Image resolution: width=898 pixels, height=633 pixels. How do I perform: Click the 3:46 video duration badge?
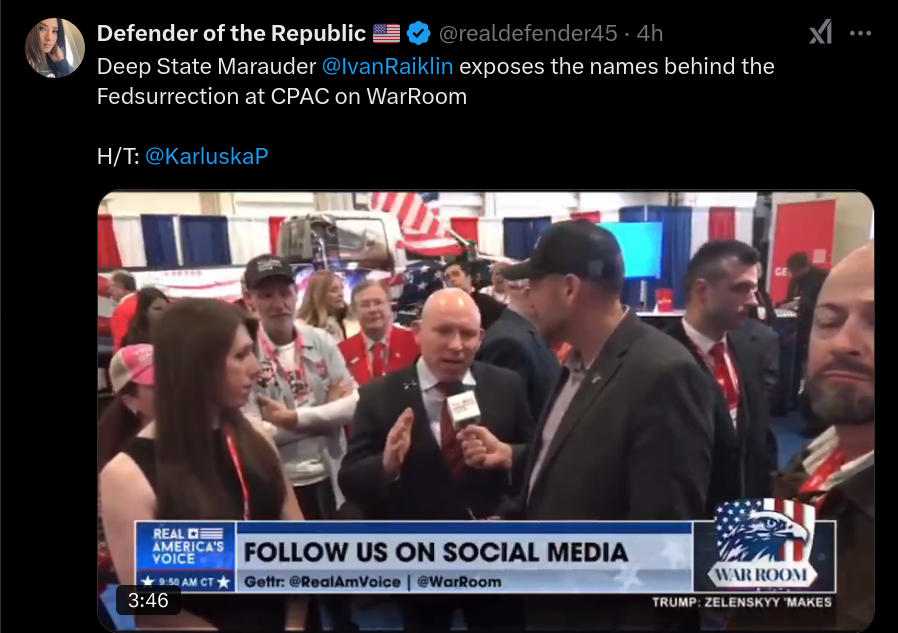tap(148, 600)
